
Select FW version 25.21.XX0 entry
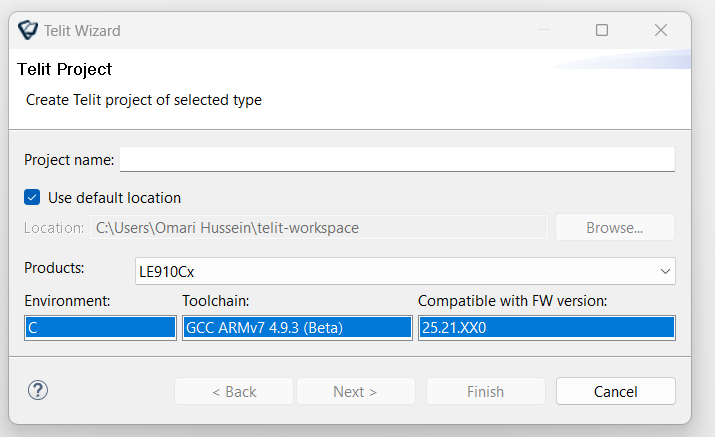[x=547, y=328]
